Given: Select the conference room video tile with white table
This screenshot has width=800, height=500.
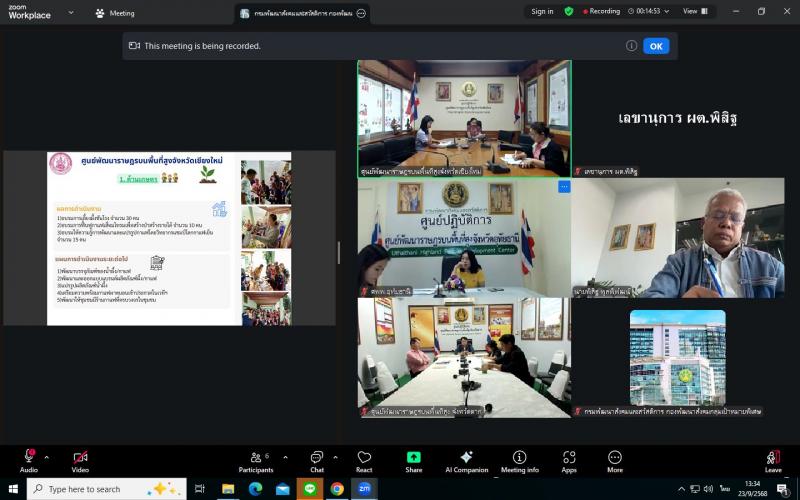Looking at the screenshot, I should (x=464, y=358).
